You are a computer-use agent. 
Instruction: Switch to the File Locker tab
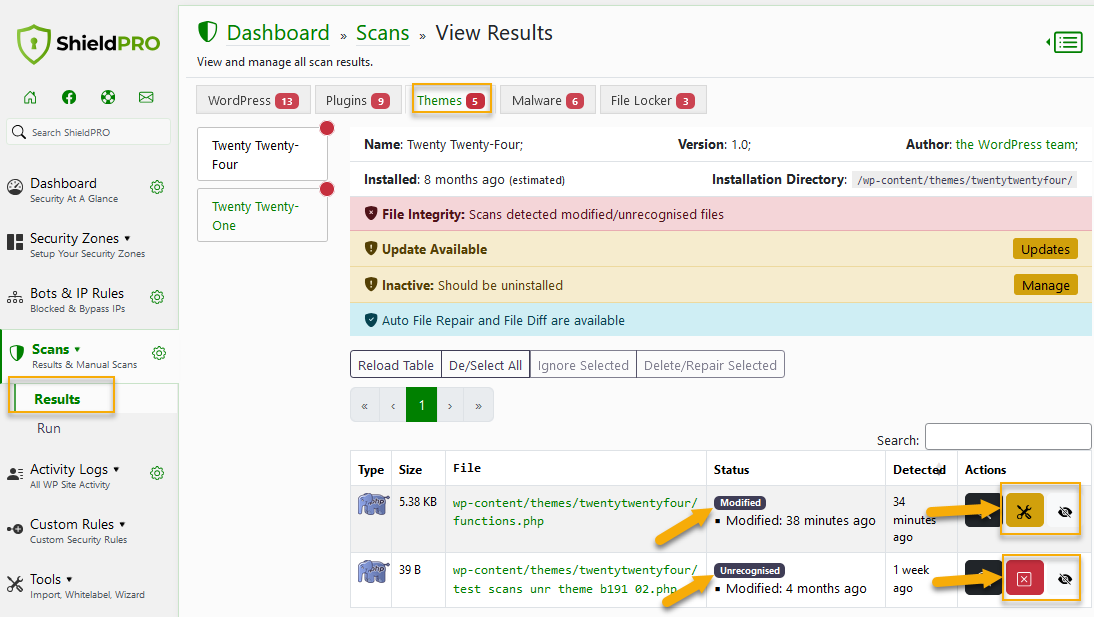click(652, 101)
